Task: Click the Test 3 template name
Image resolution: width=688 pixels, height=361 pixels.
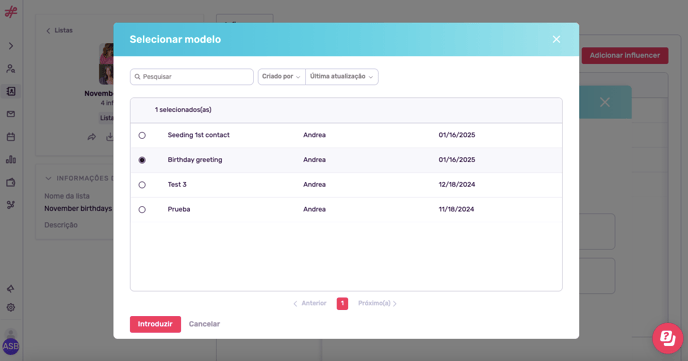Action: (177, 185)
